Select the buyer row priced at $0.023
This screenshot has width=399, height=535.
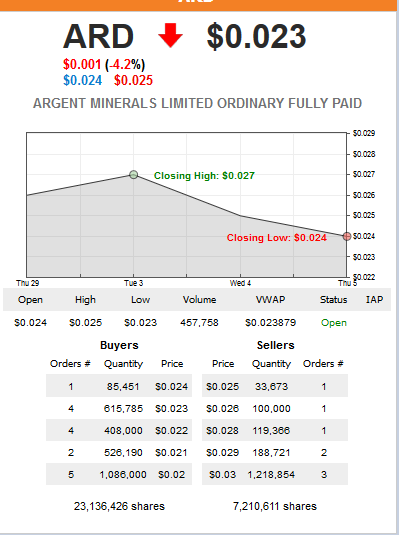pos(119,408)
